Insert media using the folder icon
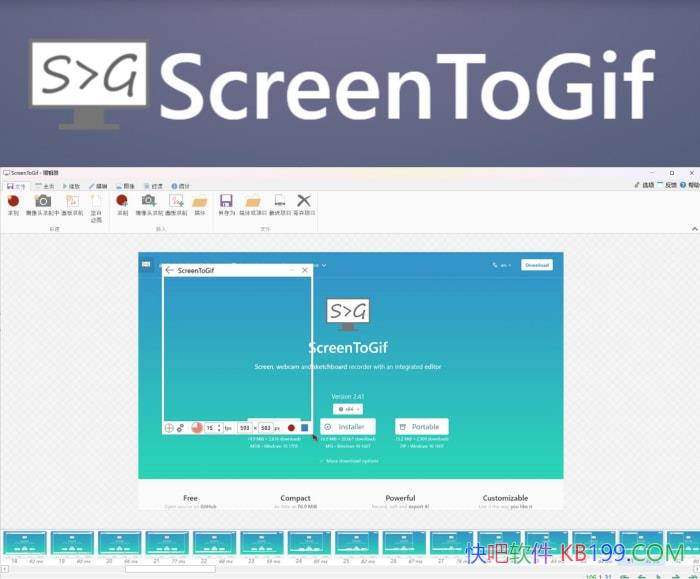This screenshot has width=700, height=579. click(x=200, y=202)
